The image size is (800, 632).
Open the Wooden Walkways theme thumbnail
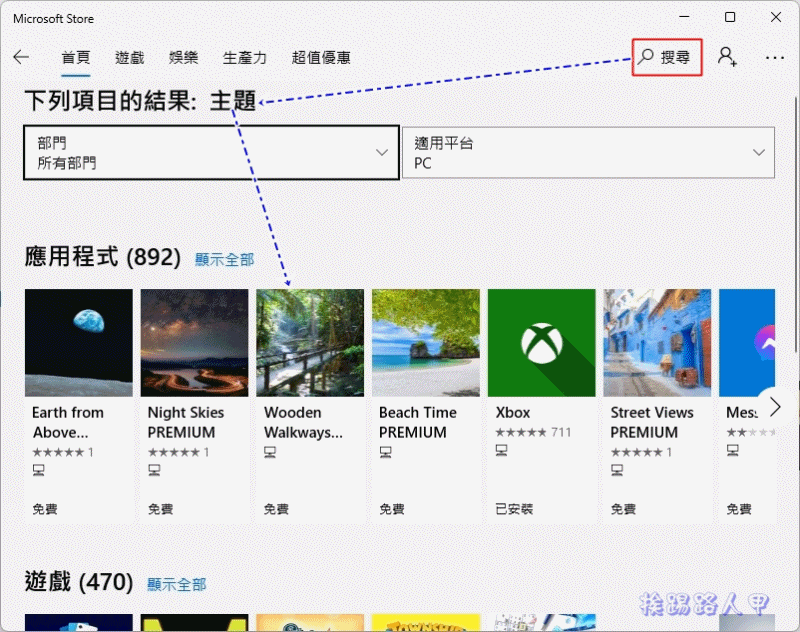310,343
